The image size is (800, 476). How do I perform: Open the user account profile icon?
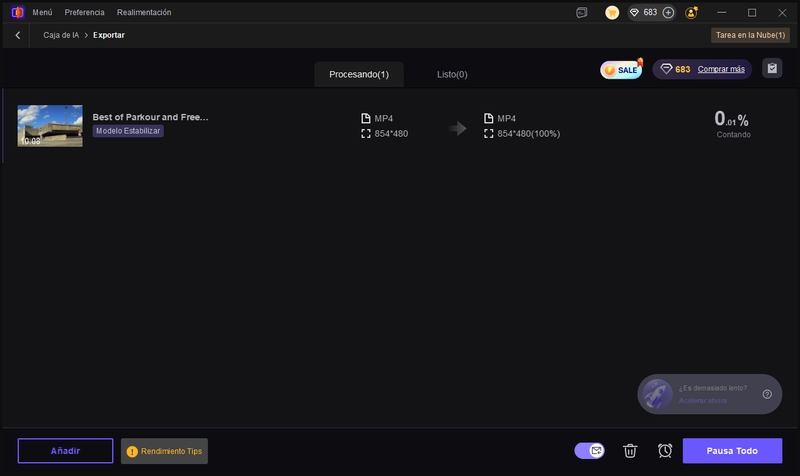coord(691,13)
